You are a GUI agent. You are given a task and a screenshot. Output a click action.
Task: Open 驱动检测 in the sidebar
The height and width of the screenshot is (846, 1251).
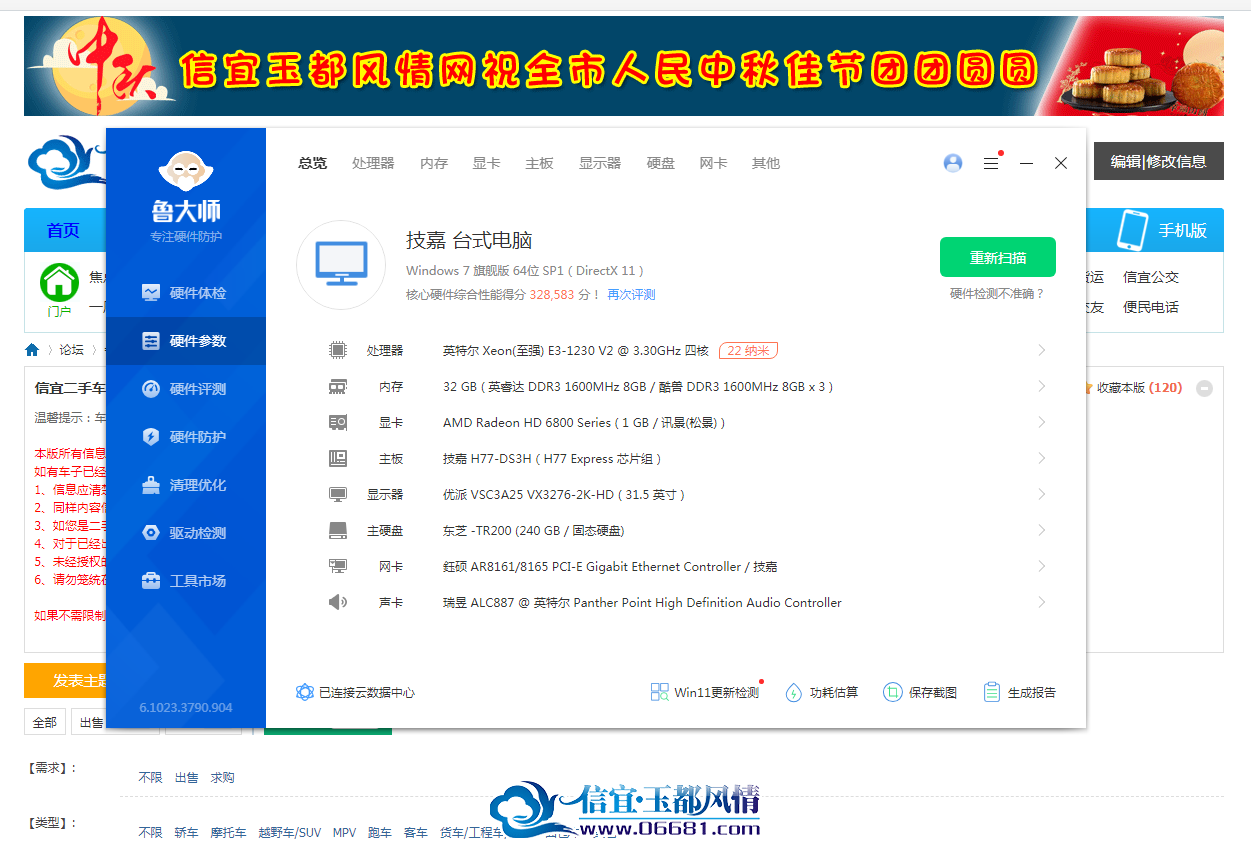[x=186, y=533]
